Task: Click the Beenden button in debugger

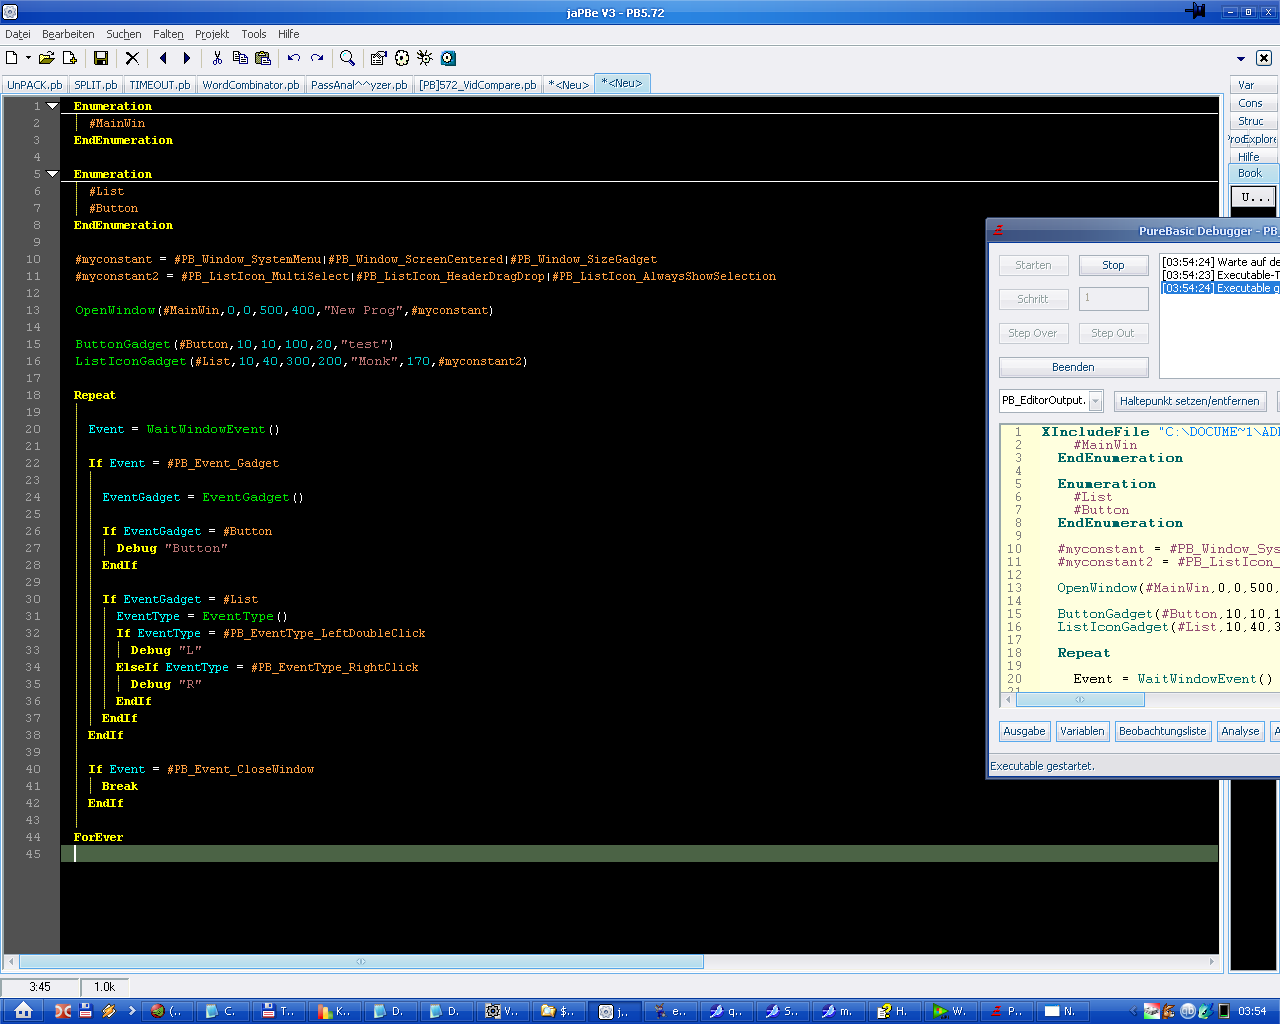Action: (1073, 367)
